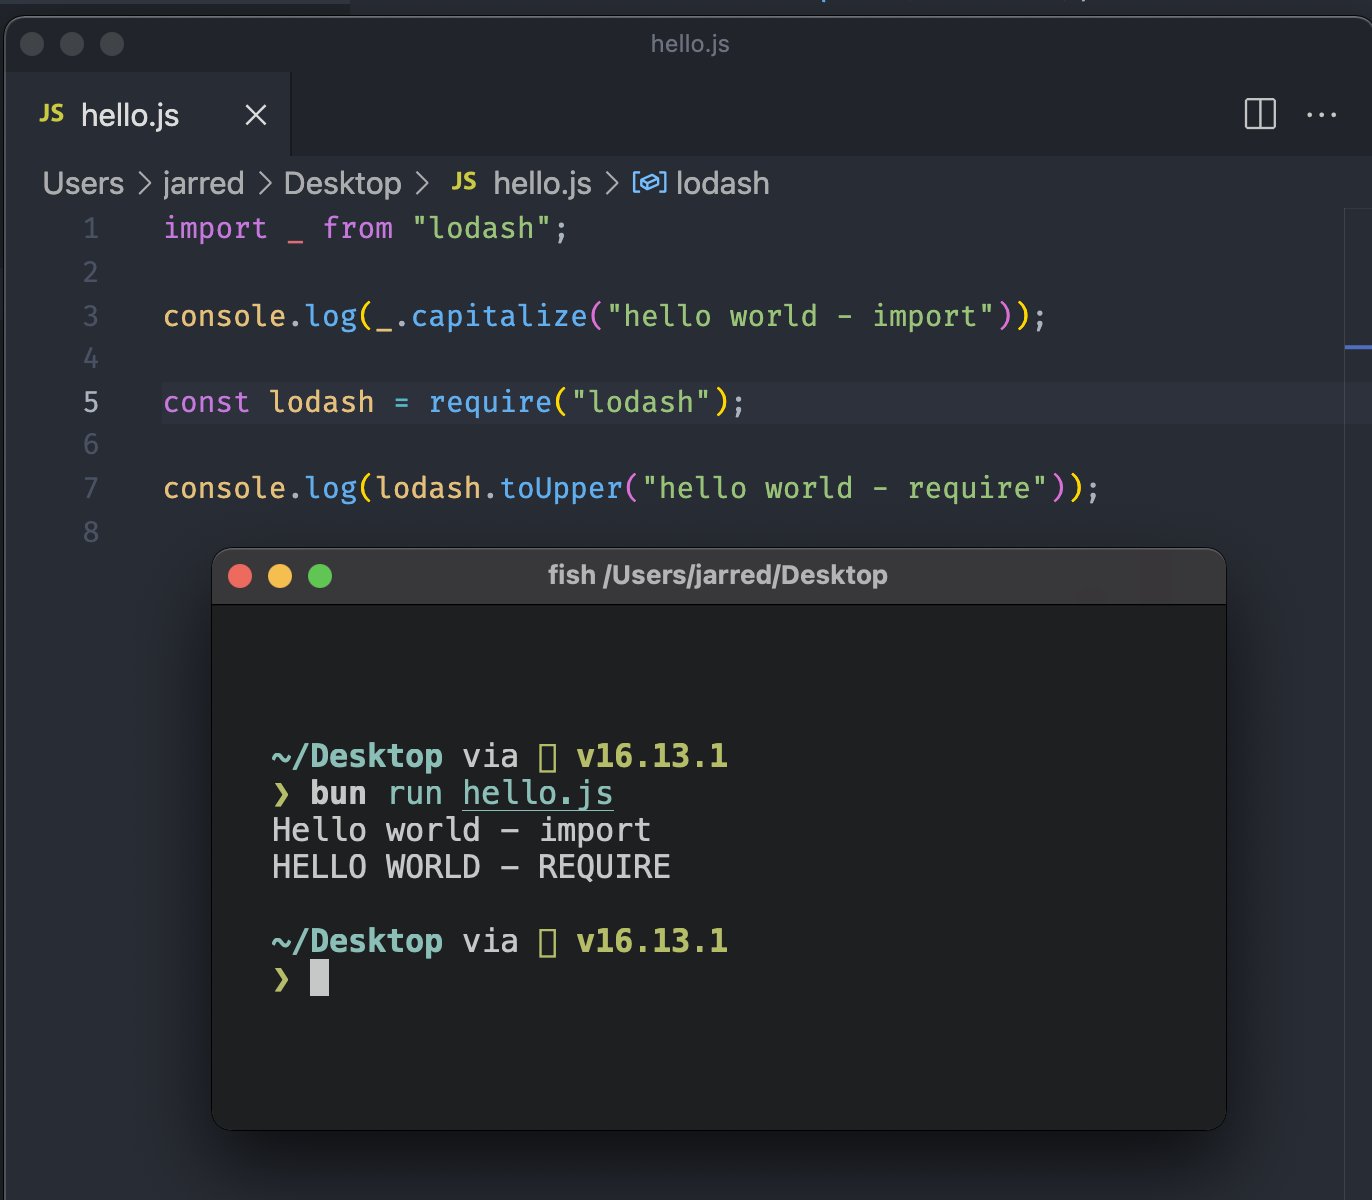Click the Node version icon in the first terminal prompt

click(x=546, y=755)
